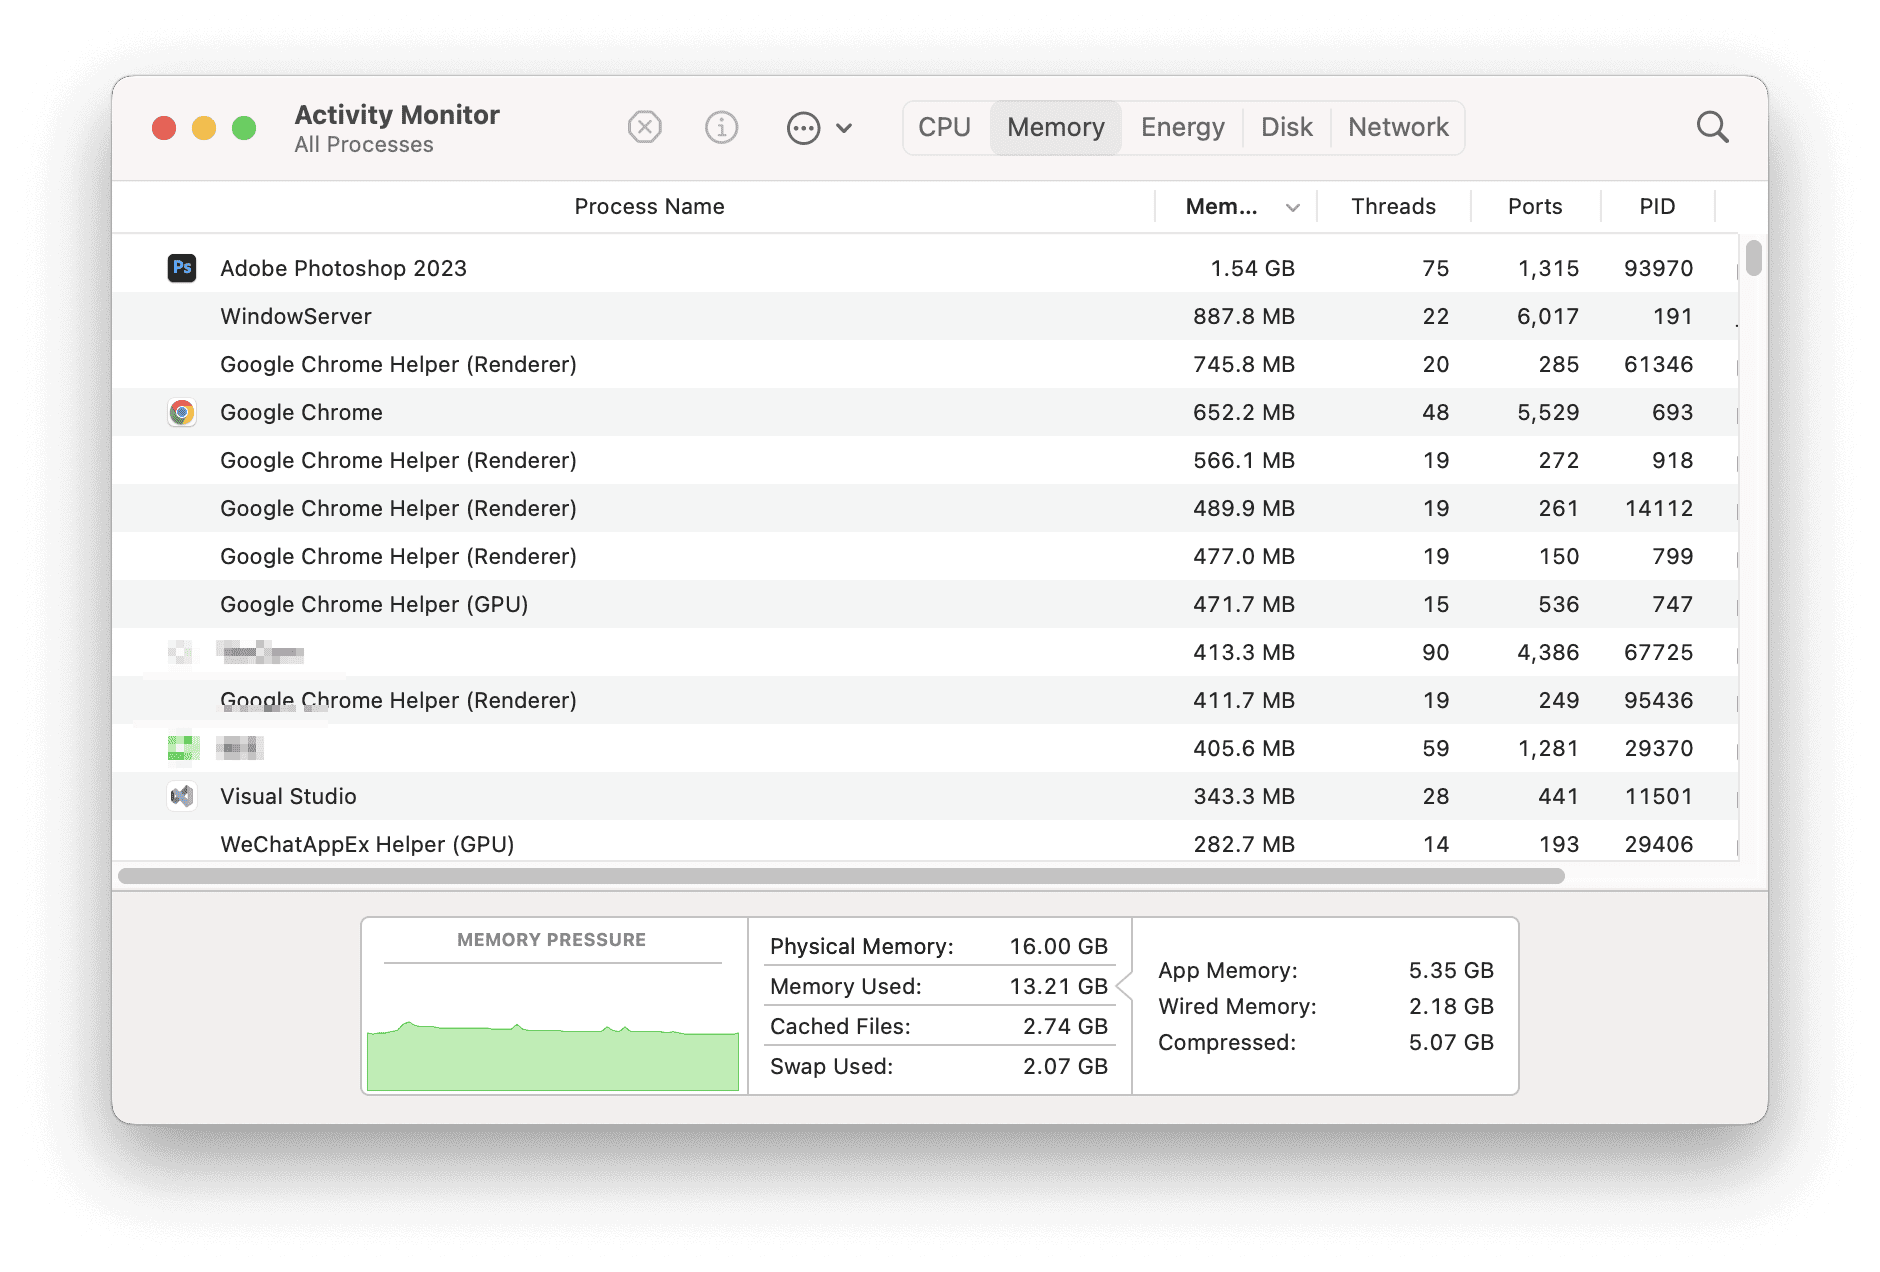1880x1272 pixels.
Task: Expand the chevron next to the ellipsis menu
Action: (x=844, y=128)
